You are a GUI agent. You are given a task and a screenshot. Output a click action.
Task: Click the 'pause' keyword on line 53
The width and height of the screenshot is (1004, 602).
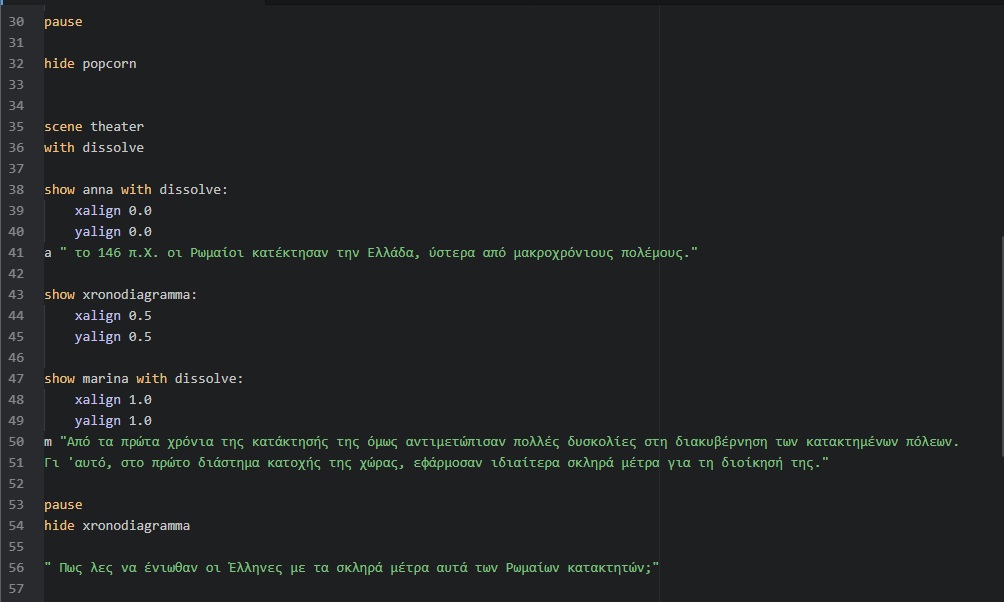coord(63,505)
